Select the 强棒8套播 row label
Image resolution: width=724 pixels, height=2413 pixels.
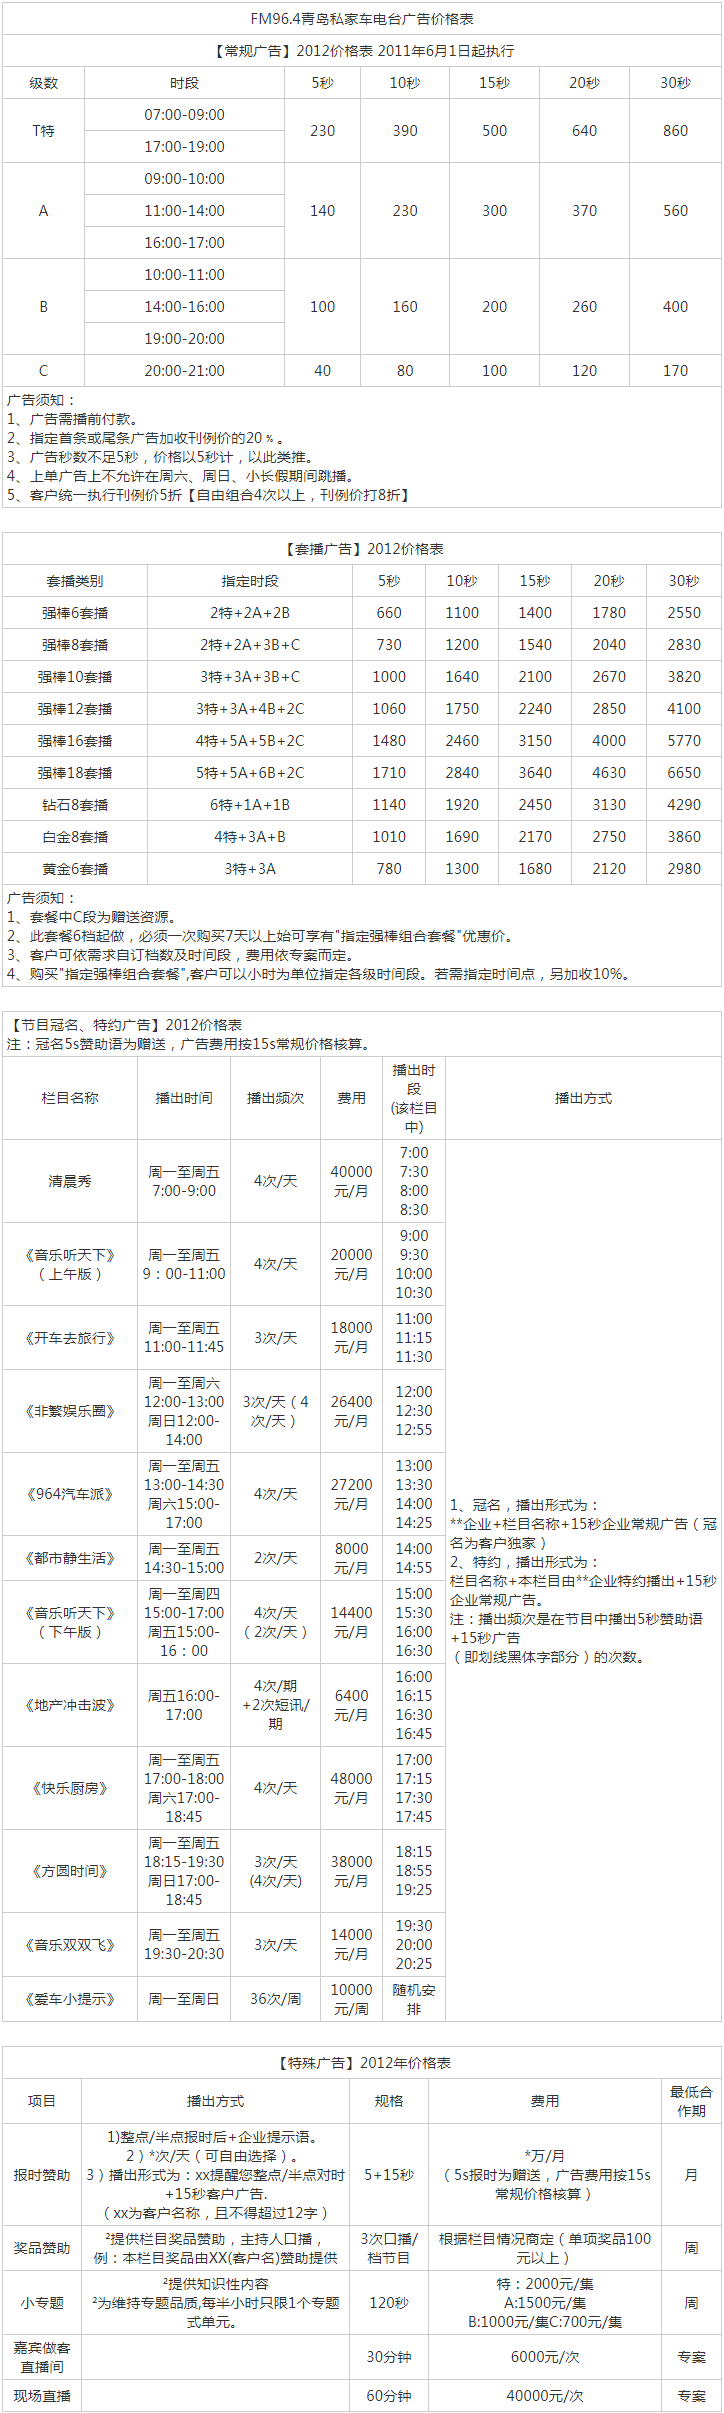(75, 645)
